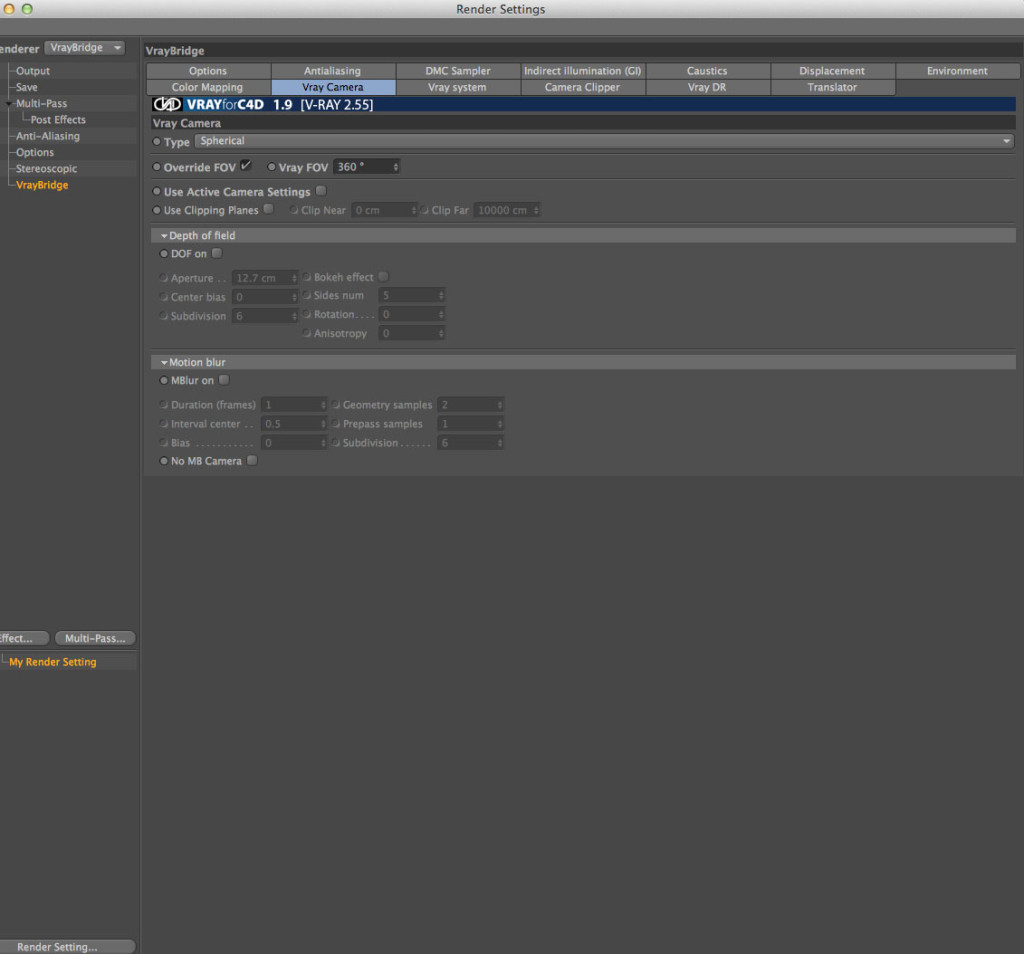Enable the MBlur on checkbox
Image resolution: width=1024 pixels, height=954 pixels.
coord(224,379)
